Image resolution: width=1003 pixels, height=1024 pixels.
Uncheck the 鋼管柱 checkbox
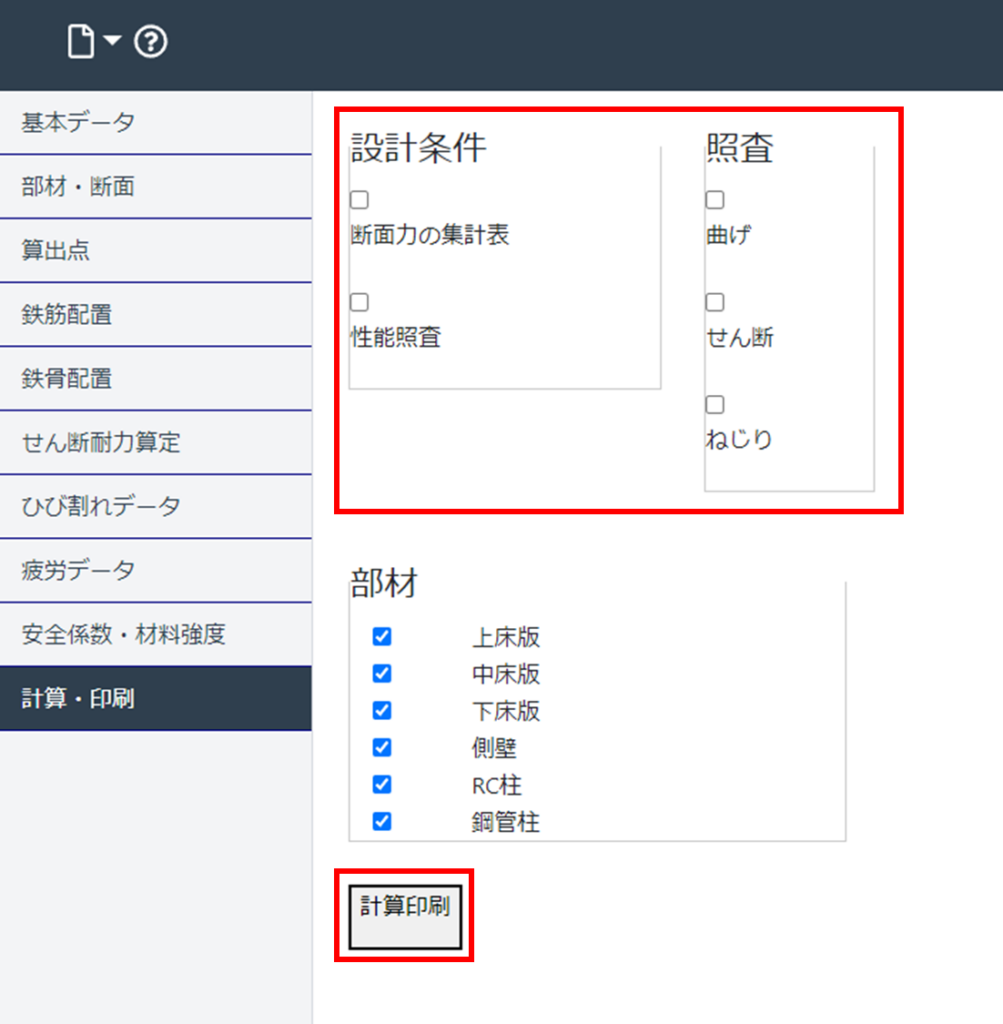pos(382,821)
